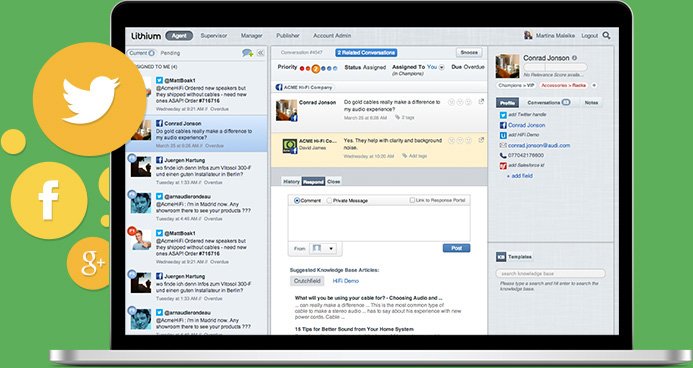The width and height of the screenshot is (693, 368).
Task: Select Conrad Jonson conversation in assigned list
Action: (x=197, y=134)
